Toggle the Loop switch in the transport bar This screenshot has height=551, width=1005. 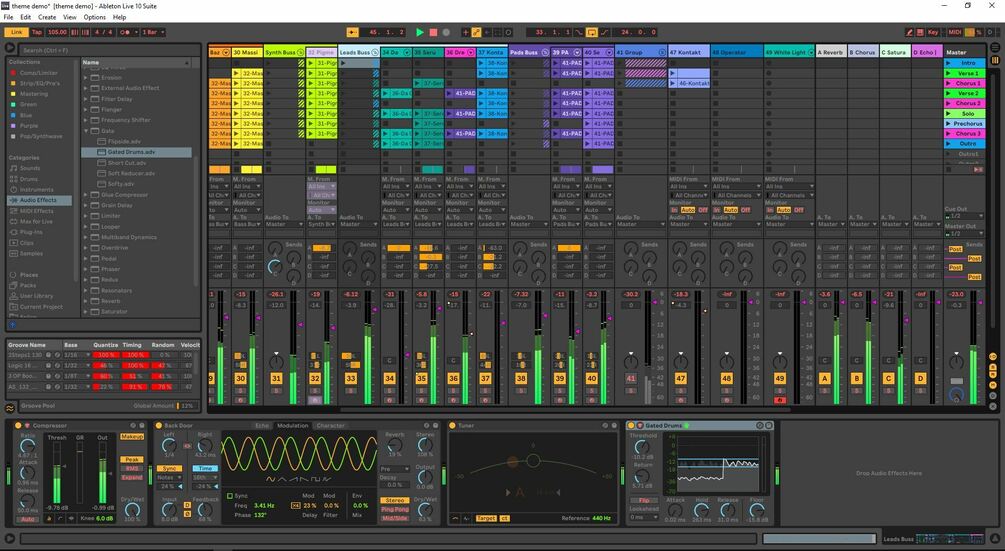[592, 32]
